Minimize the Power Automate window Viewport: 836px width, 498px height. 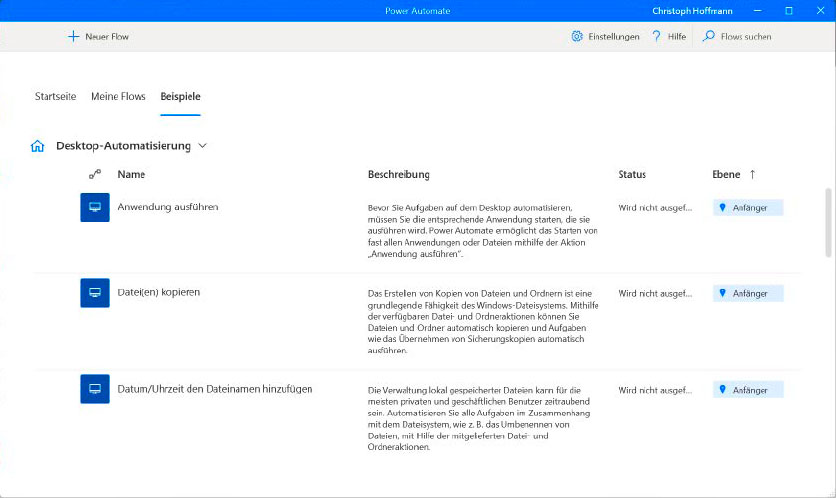757,11
